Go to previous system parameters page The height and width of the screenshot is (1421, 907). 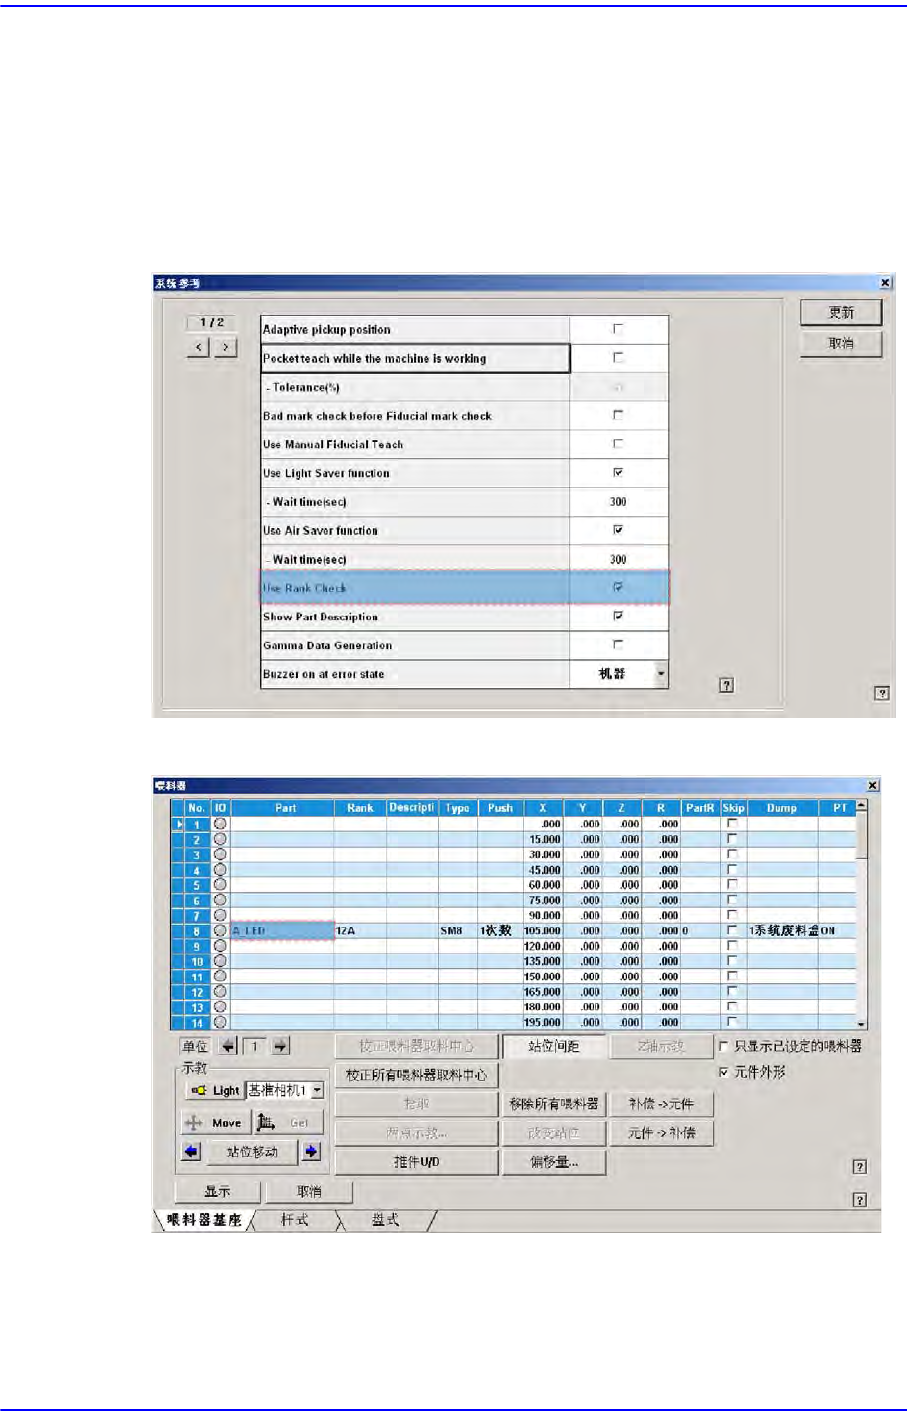(x=200, y=347)
